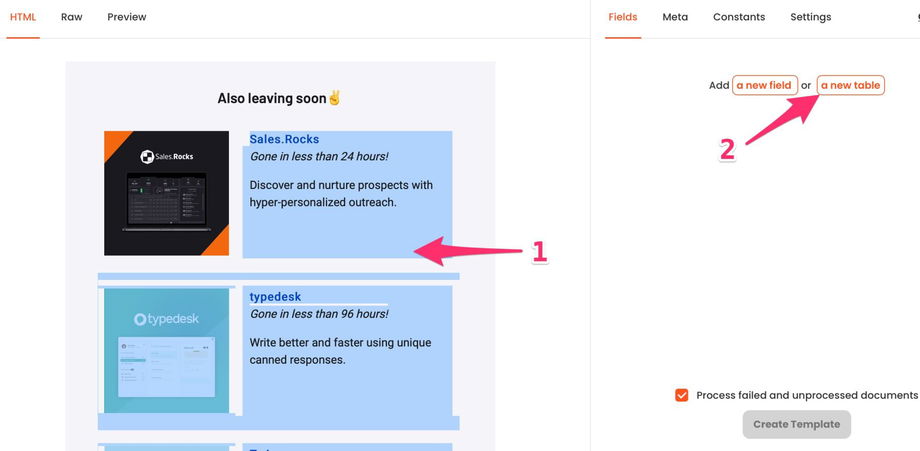The image size is (920, 451).
Task: Toggle Process failed and unprocessed documents checkbox
Action: point(681,395)
